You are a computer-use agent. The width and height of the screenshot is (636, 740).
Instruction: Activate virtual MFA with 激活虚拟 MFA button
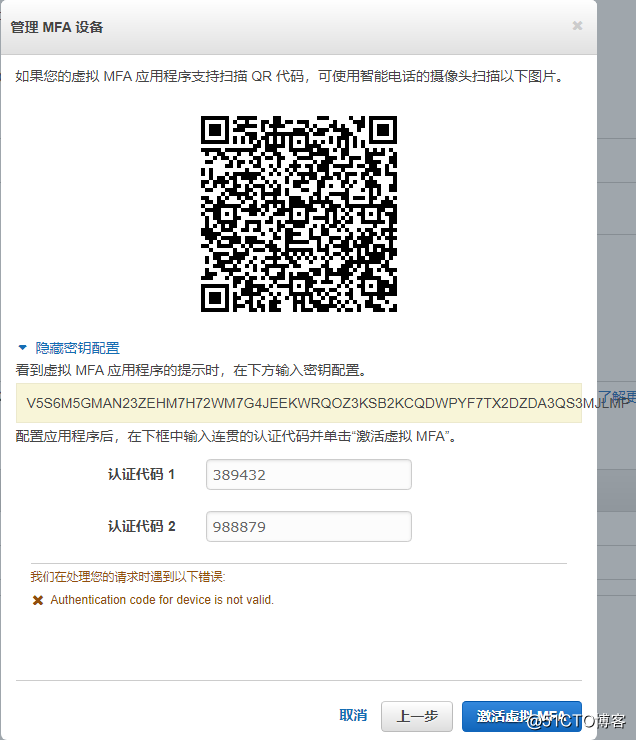coord(521,716)
